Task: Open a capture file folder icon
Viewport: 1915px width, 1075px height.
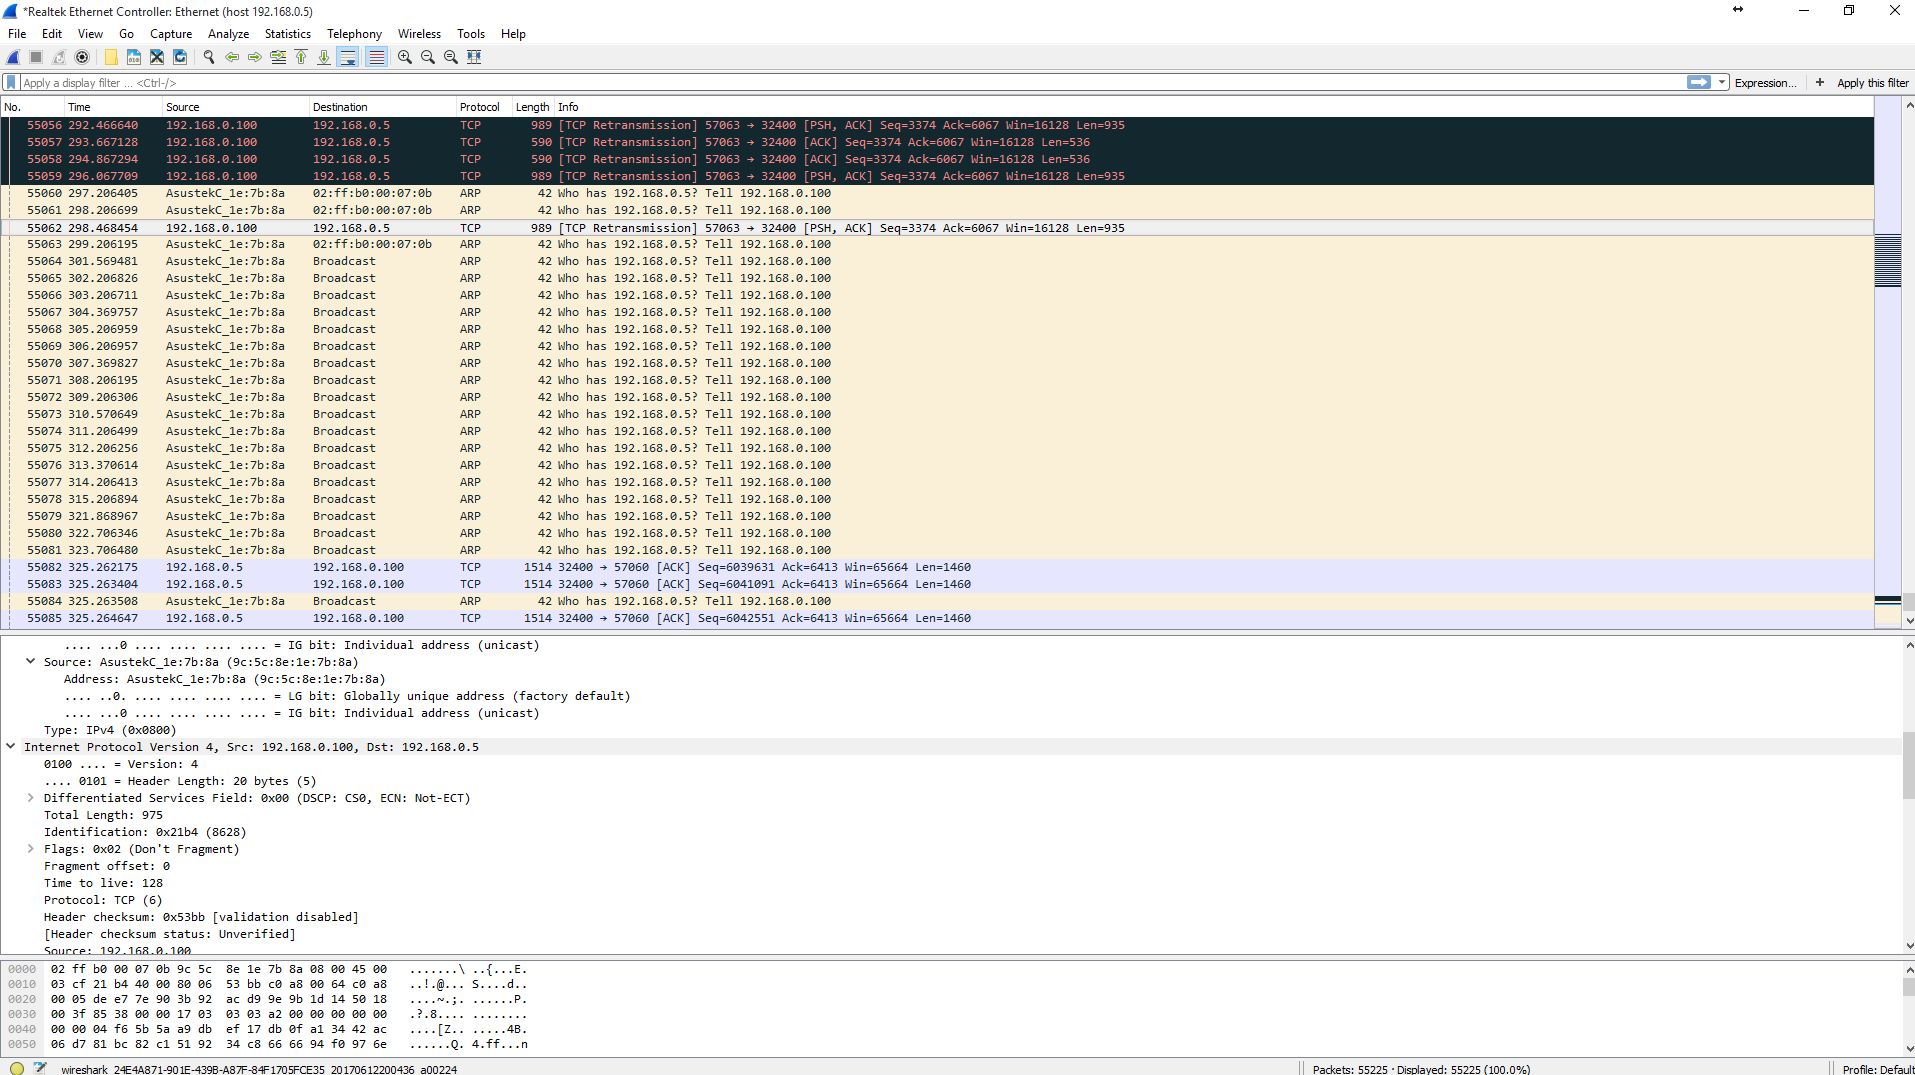Action: [x=111, y=57]
